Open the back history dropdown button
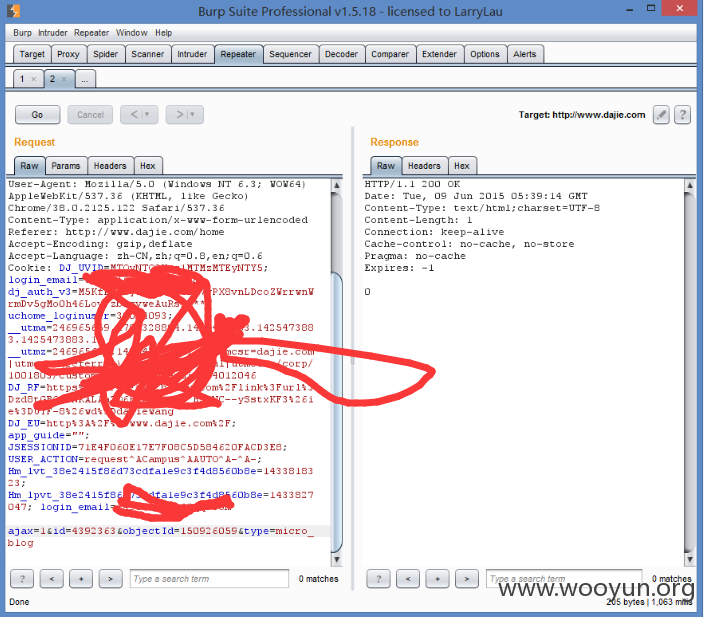704x617 pixels. [x=139, y=115]
